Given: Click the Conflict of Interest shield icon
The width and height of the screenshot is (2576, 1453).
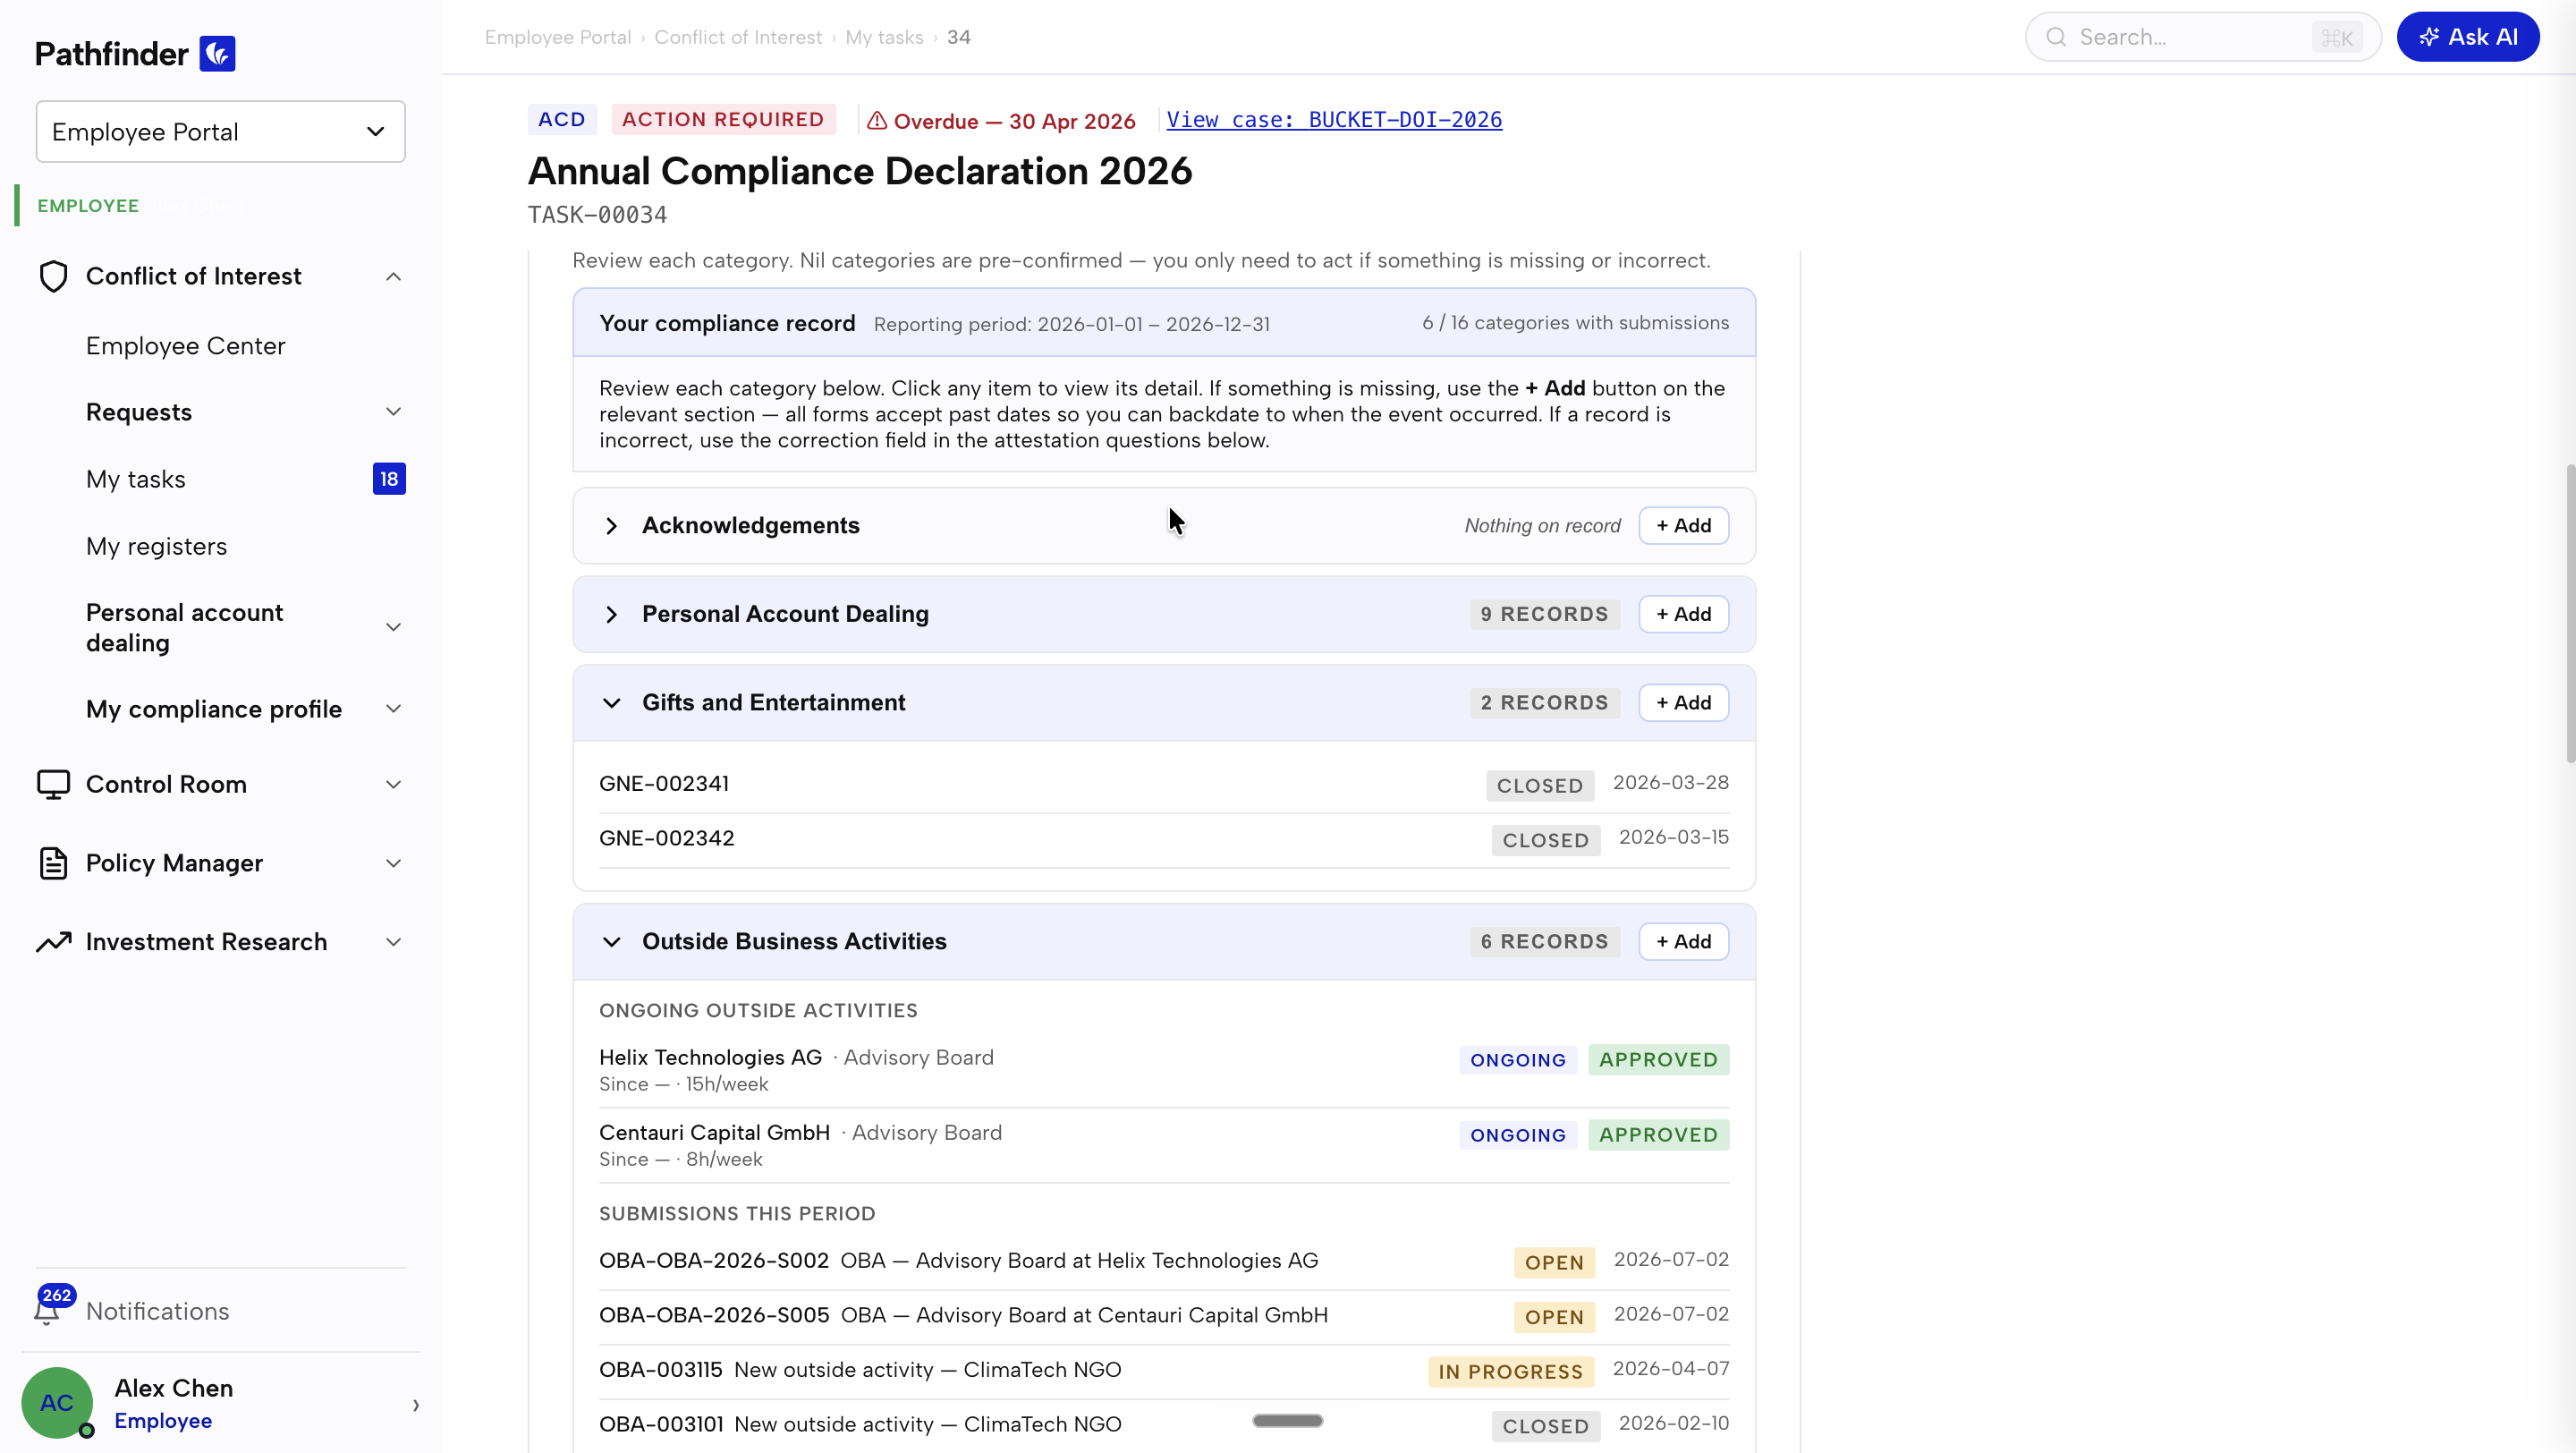Looking at the screenshot, I should 53,276.
